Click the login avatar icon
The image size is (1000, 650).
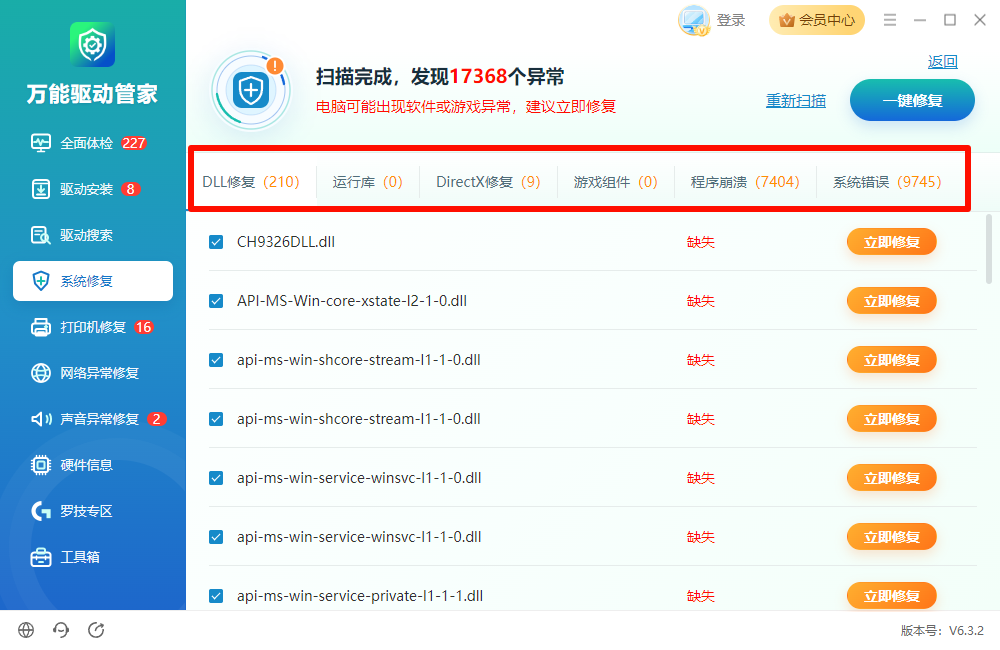coord(694,20)
